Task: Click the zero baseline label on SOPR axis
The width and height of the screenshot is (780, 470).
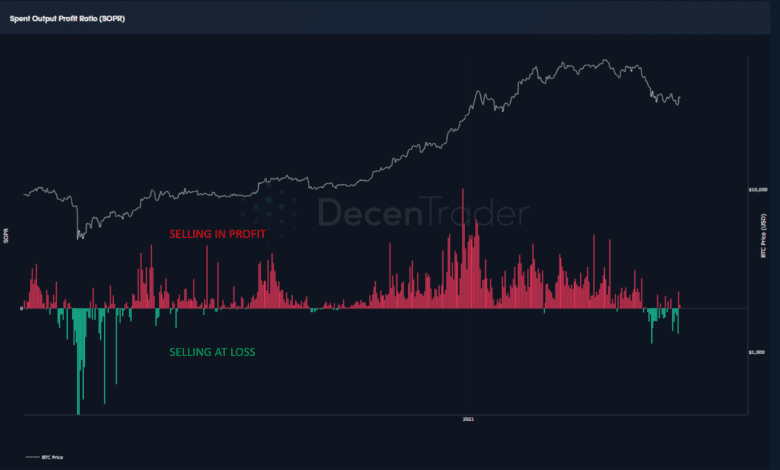Action: [x=21, y=309]
